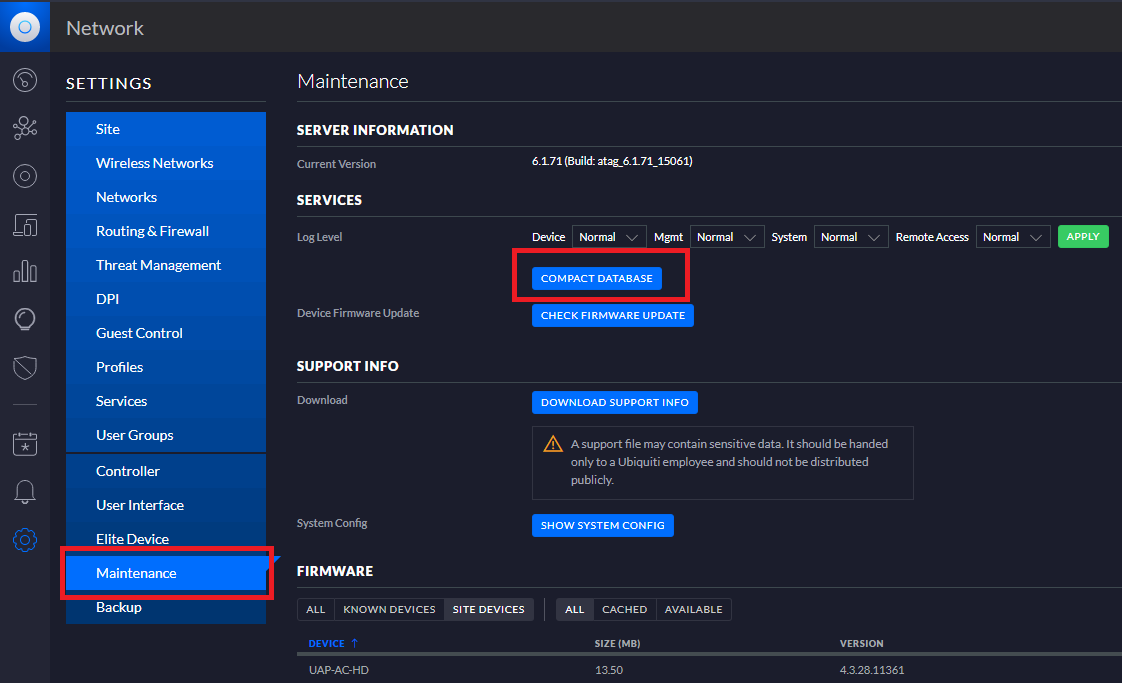Open the Statistics bar chart icon
Viewport: 1122px width, 683px height.
click(x=25, y=272)
